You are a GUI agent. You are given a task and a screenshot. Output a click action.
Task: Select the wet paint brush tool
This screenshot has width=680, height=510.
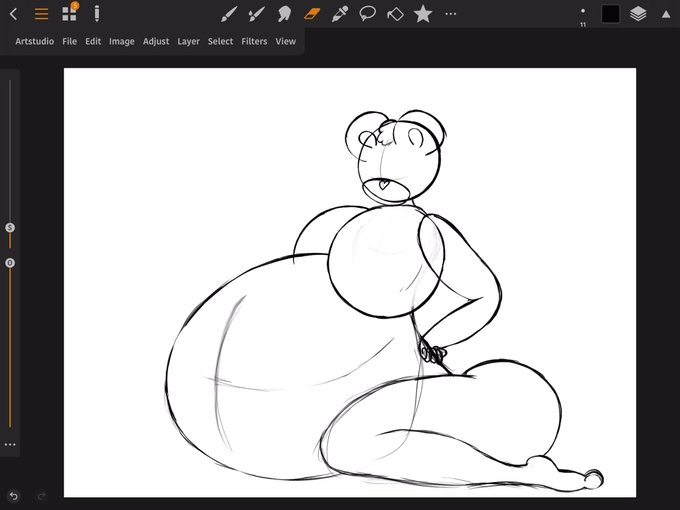[x=256, y=14]
